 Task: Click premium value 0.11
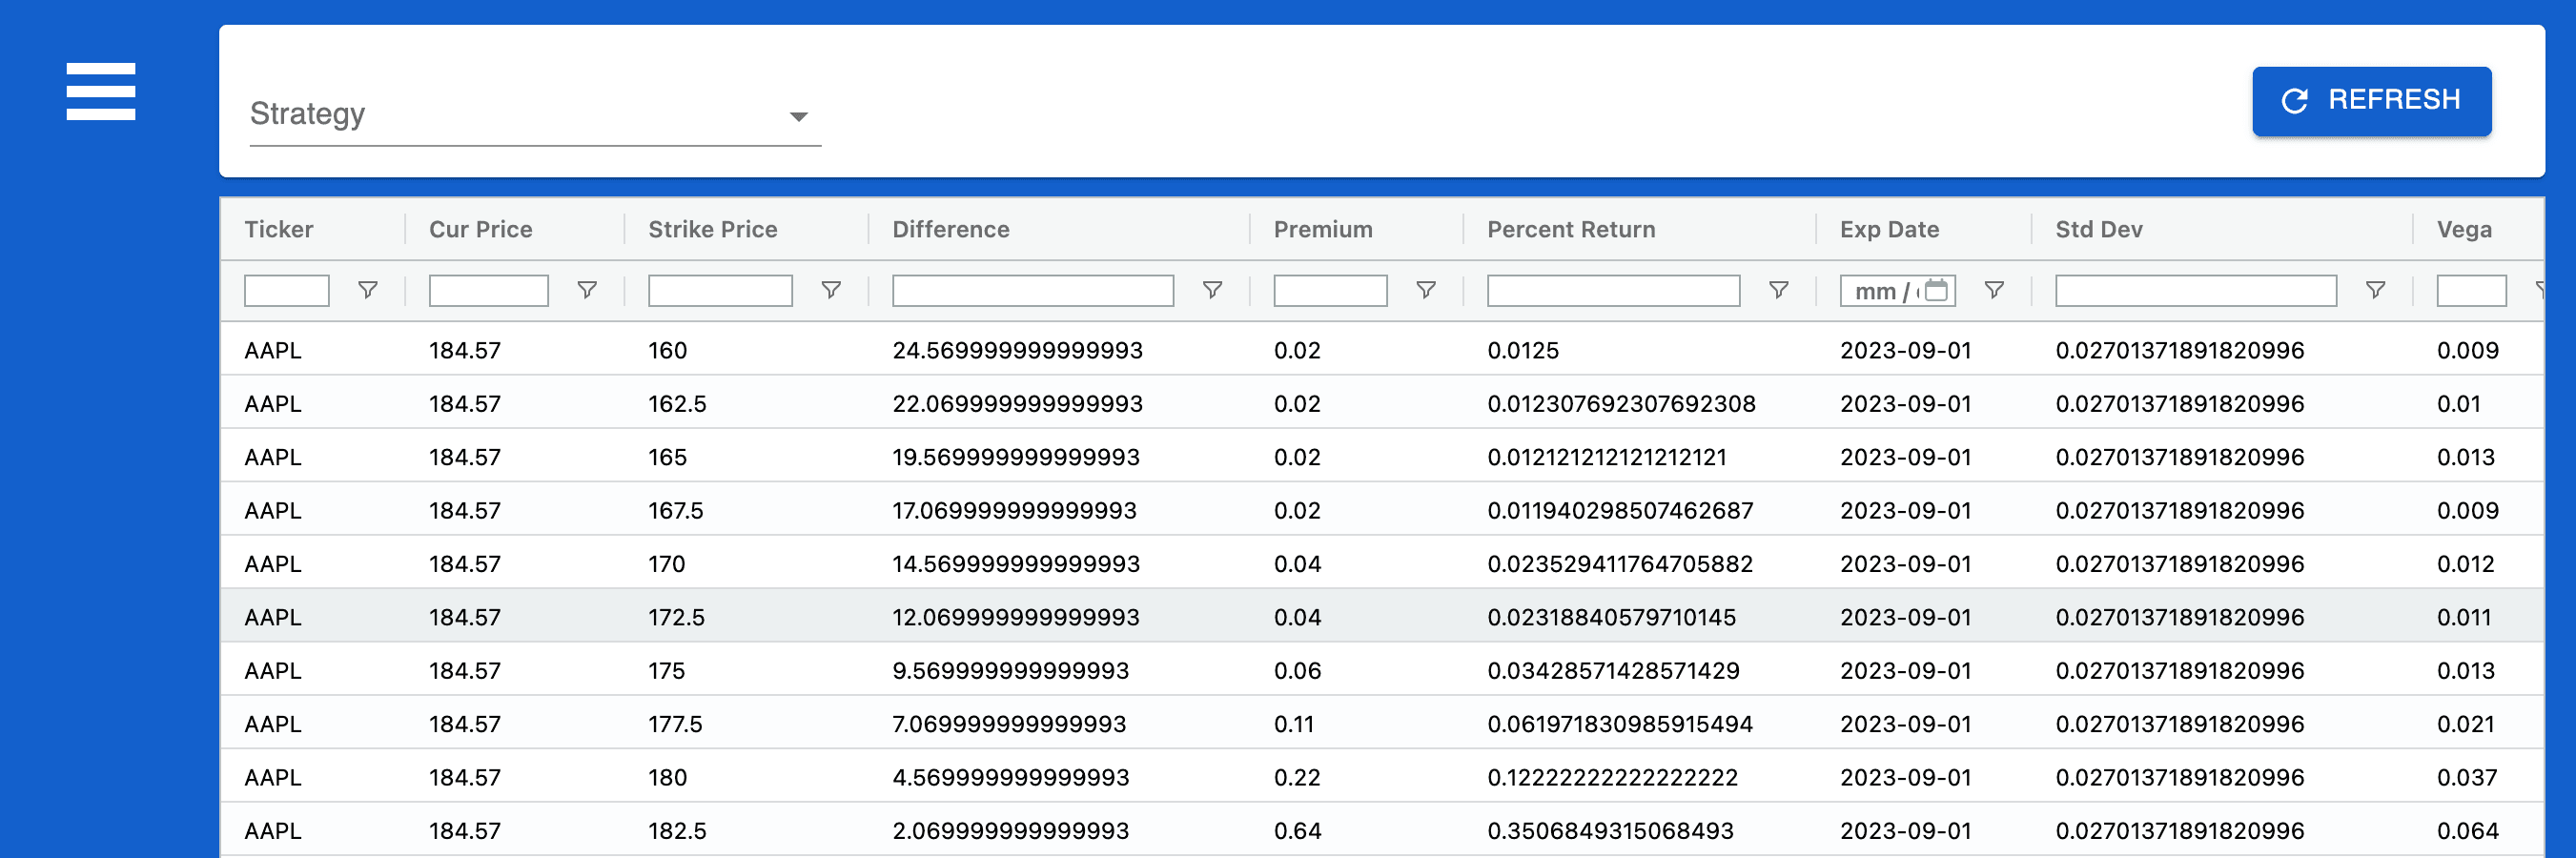tap(1294, 724)
